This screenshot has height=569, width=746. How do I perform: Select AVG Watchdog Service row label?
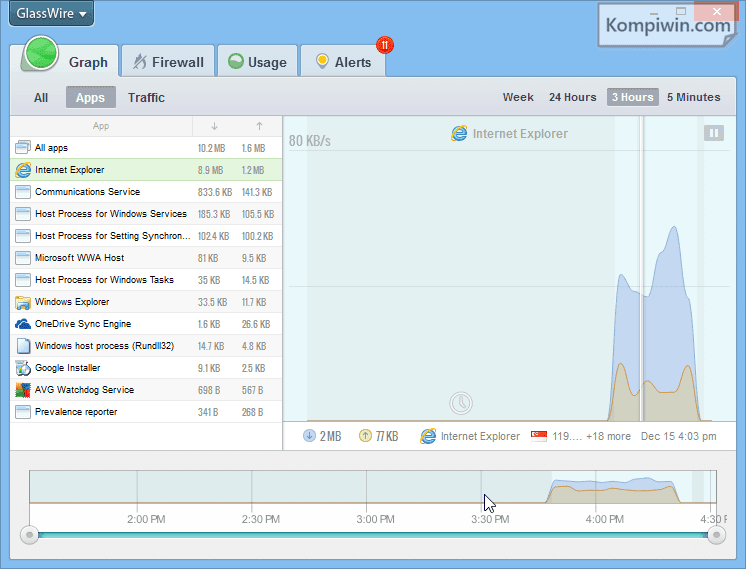tap(84, 390)
